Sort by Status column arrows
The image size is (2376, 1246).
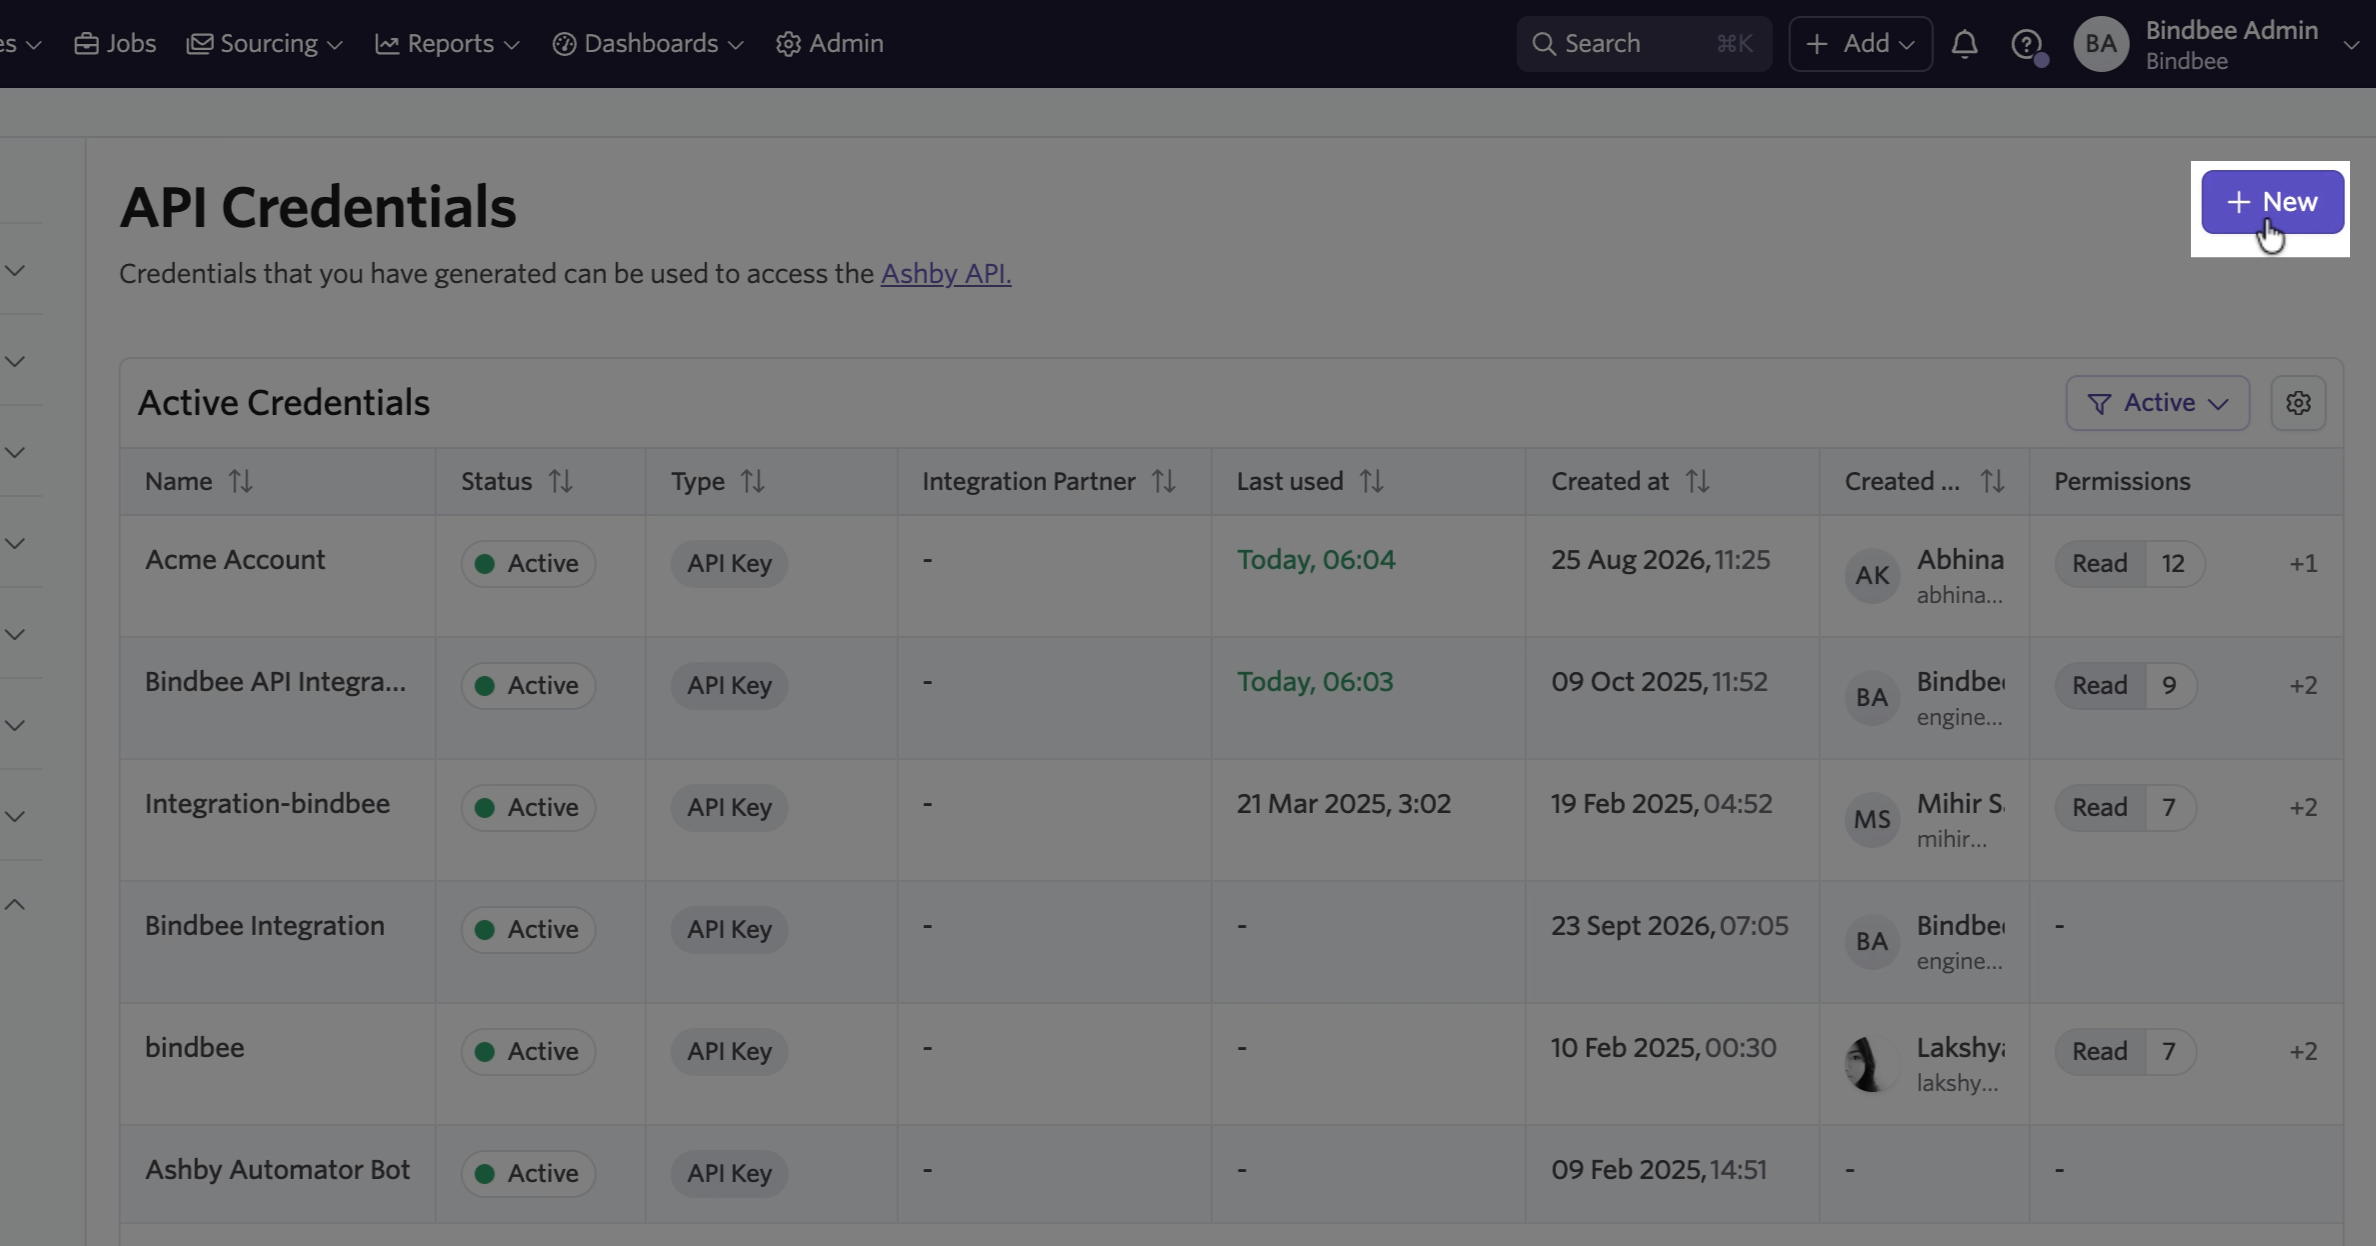[560, 481]
